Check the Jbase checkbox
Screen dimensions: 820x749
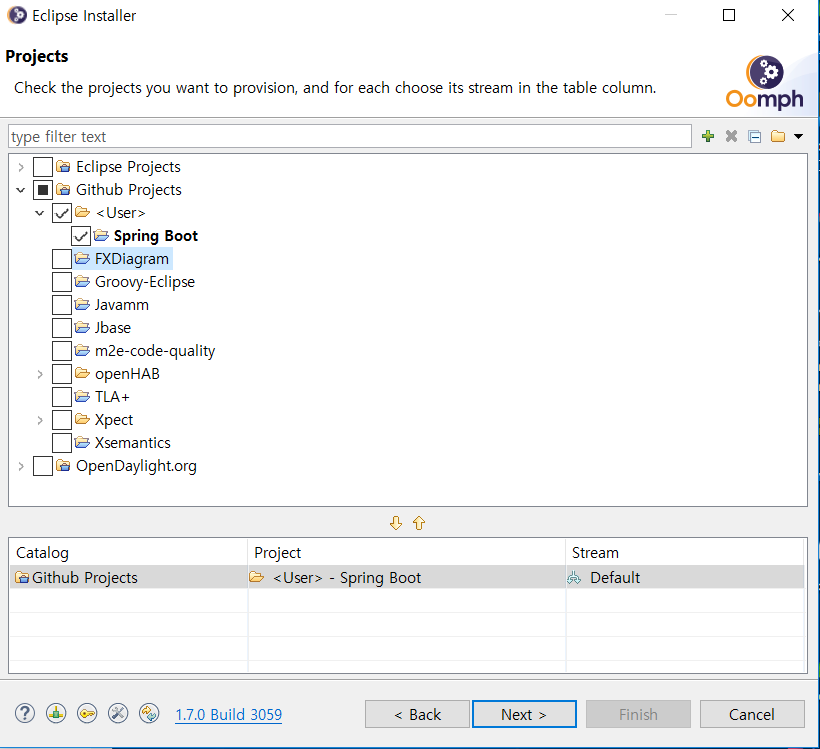coord(62,328)
